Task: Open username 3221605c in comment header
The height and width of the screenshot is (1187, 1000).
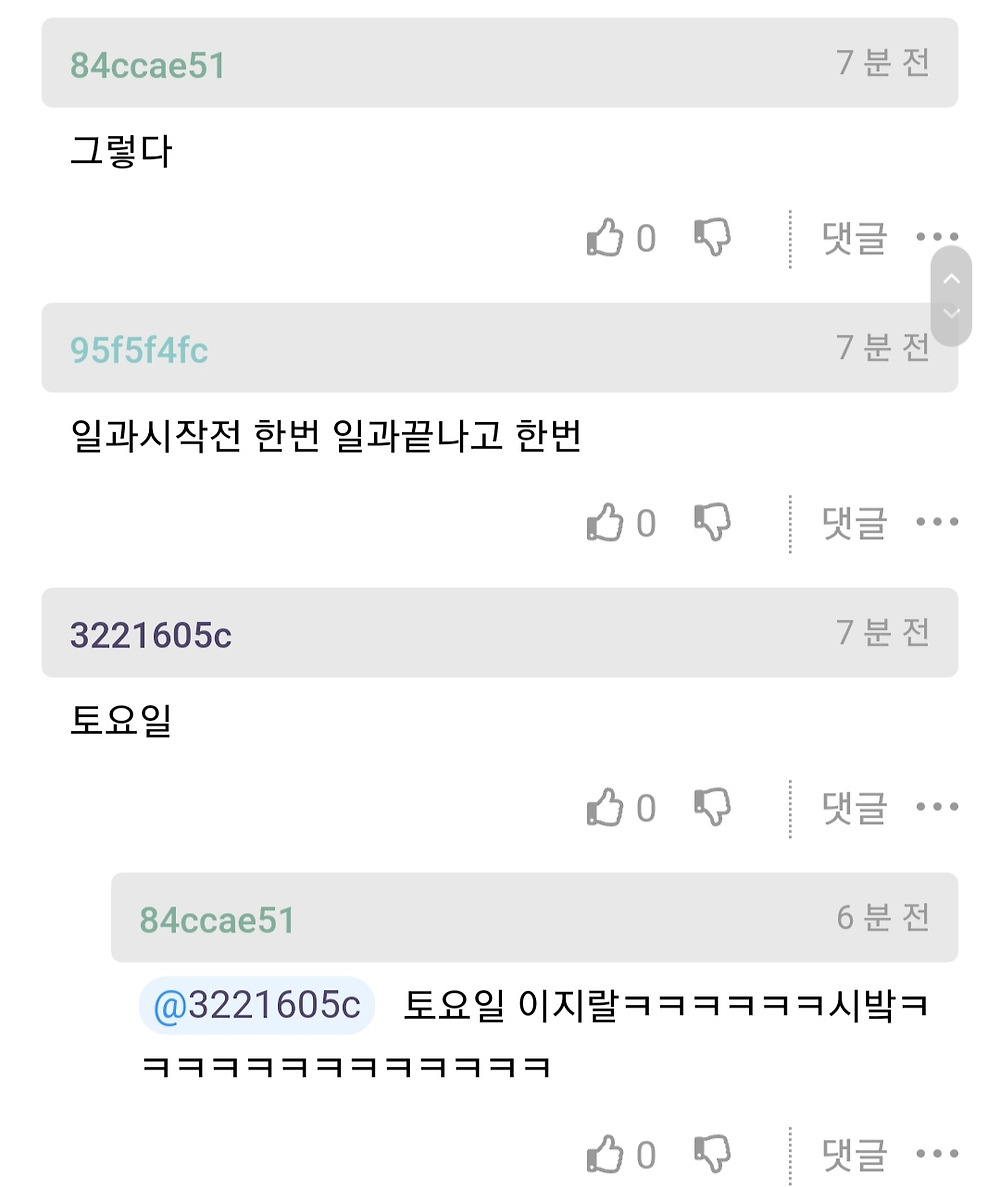Action: coord(151,635)
